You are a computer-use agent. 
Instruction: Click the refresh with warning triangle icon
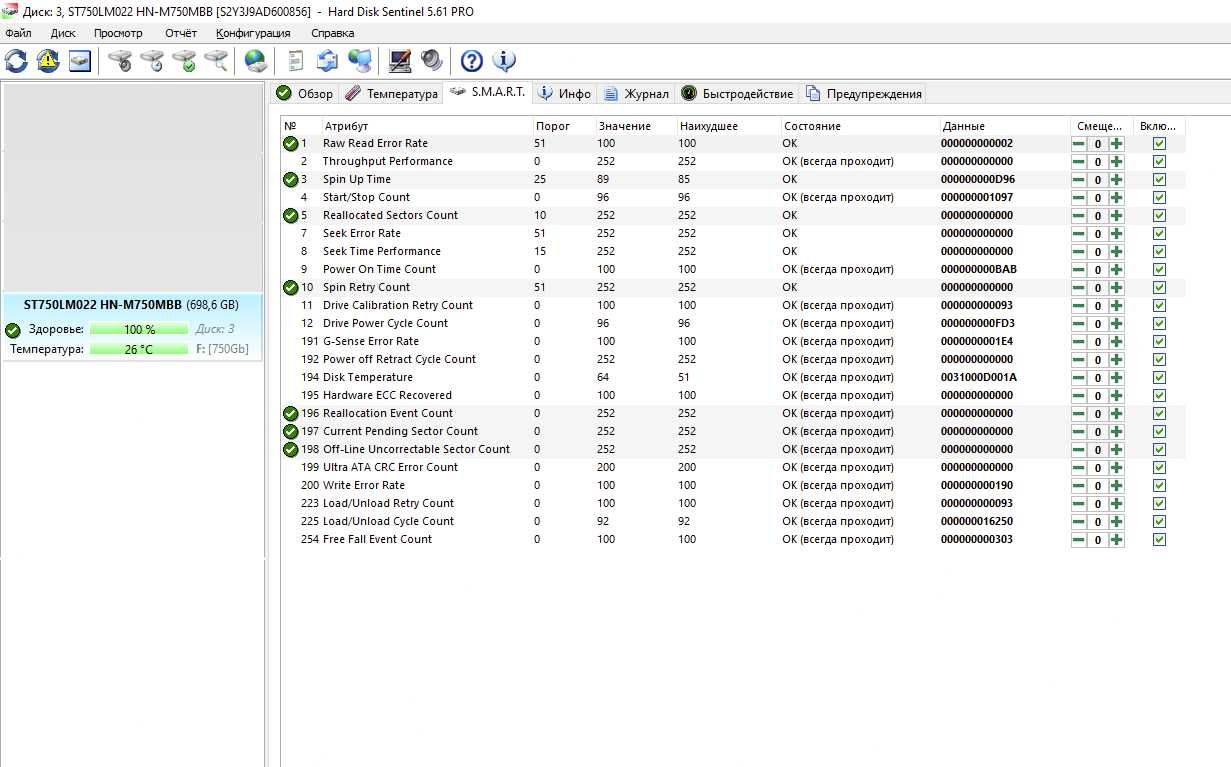tap(48, 61)
